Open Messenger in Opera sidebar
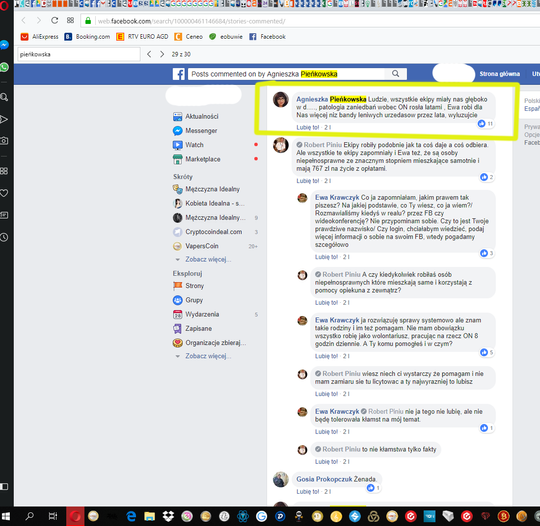This screenshot has width=540, height=526. [4, 45]
